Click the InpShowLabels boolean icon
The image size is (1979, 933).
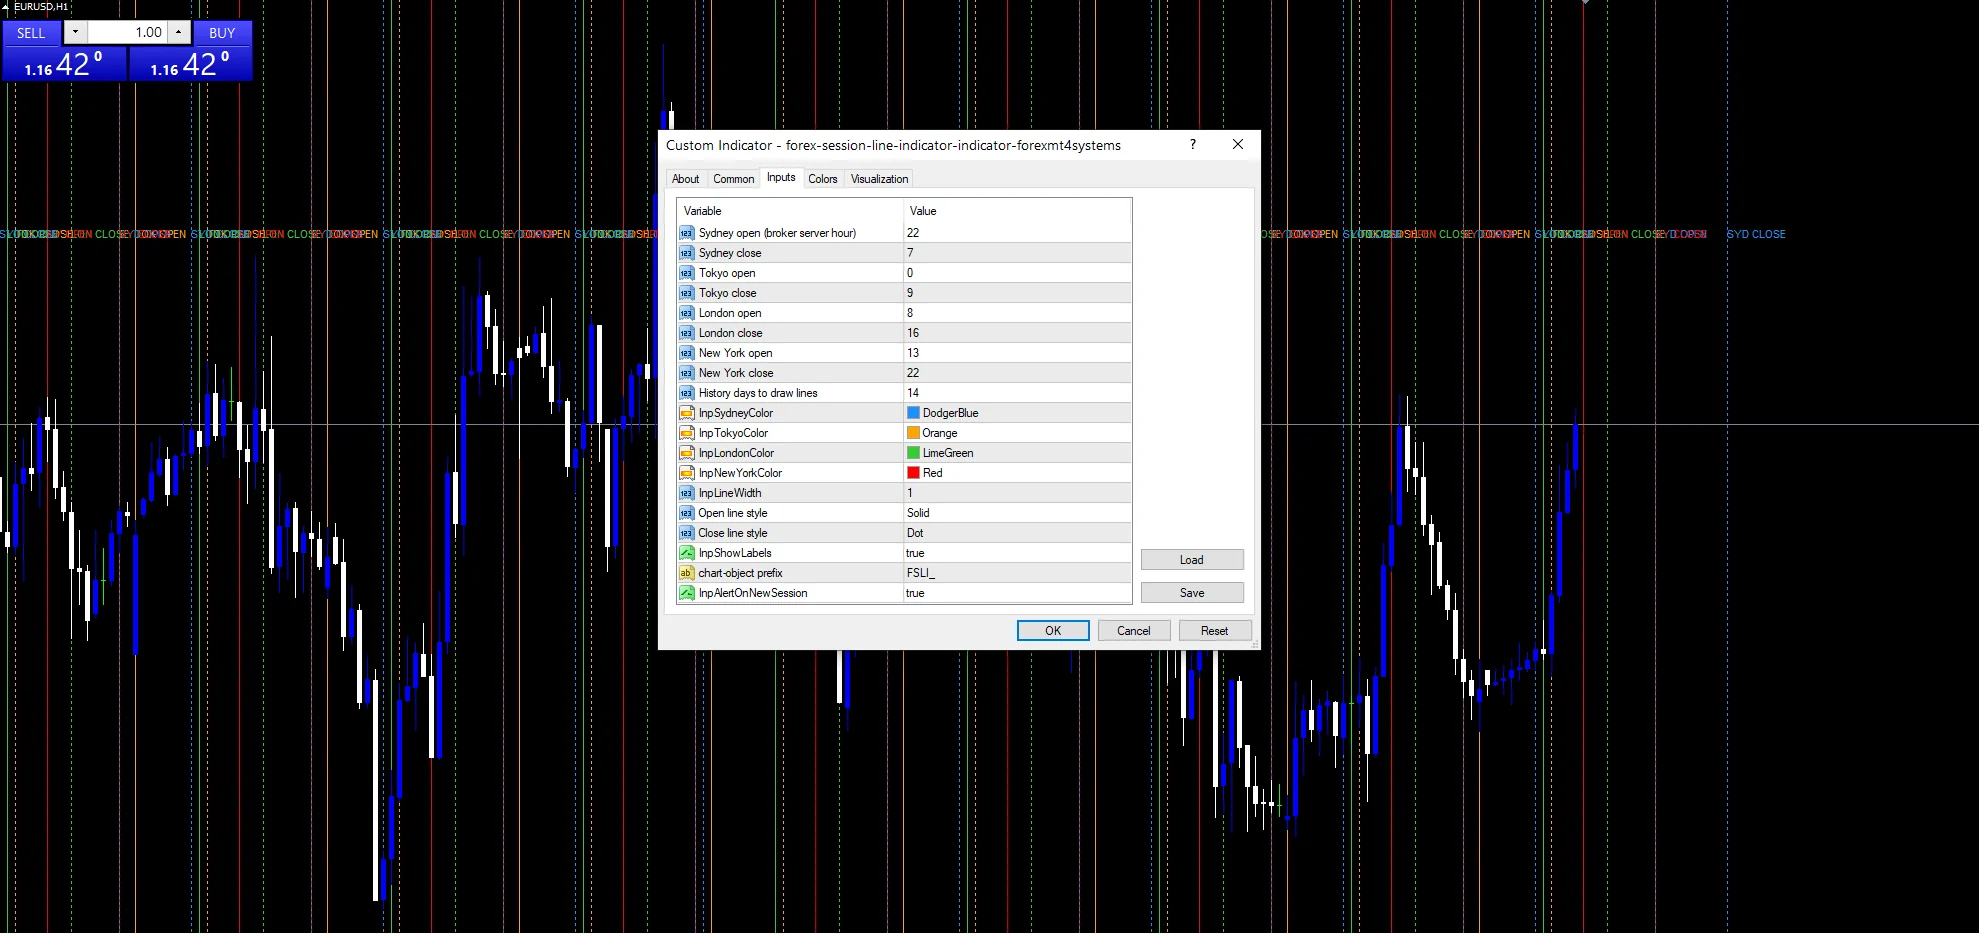click(x=686, y=553)
